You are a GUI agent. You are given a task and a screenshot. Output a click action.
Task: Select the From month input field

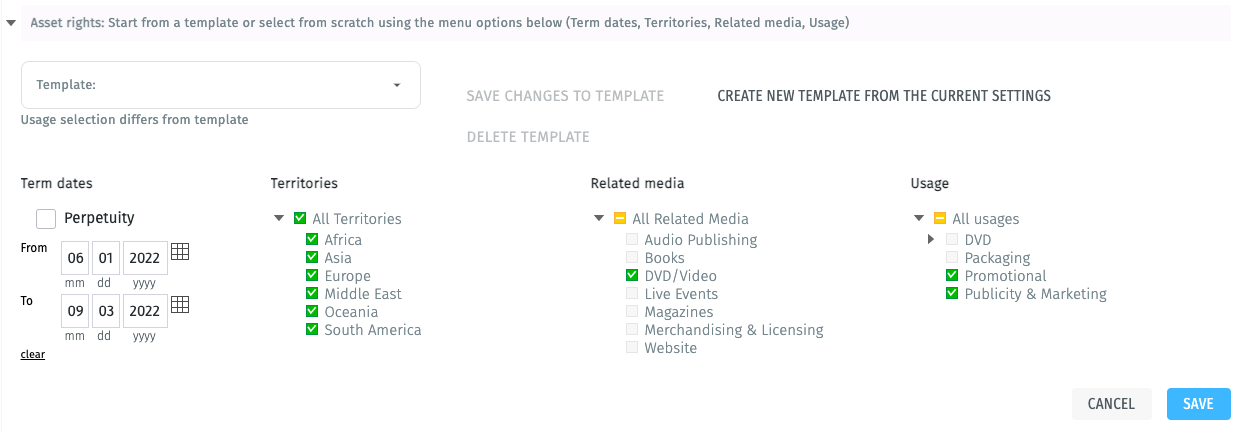(76, 258)
